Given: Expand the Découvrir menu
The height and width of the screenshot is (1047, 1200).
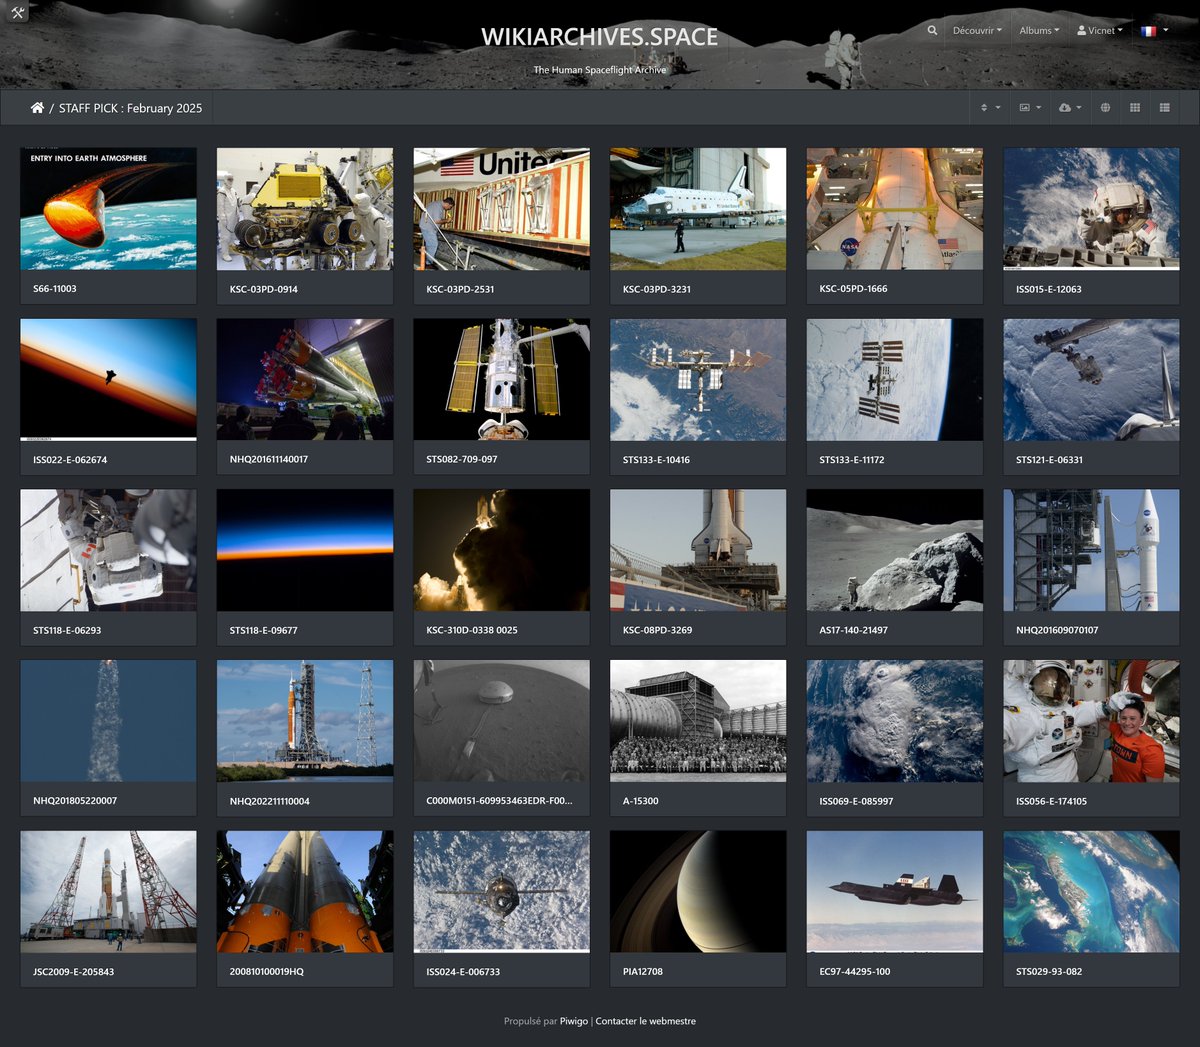Looking at the screenshot, I should coord(977,30).
